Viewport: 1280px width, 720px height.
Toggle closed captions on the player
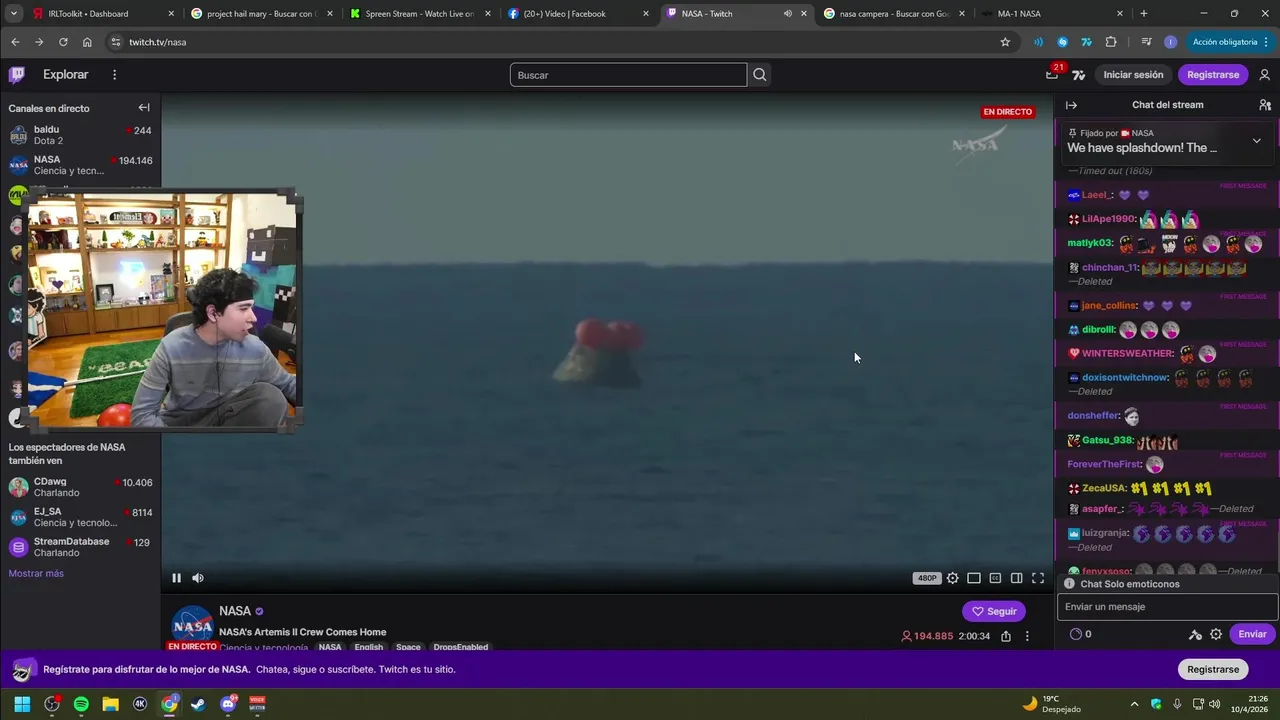click(995, 578)
